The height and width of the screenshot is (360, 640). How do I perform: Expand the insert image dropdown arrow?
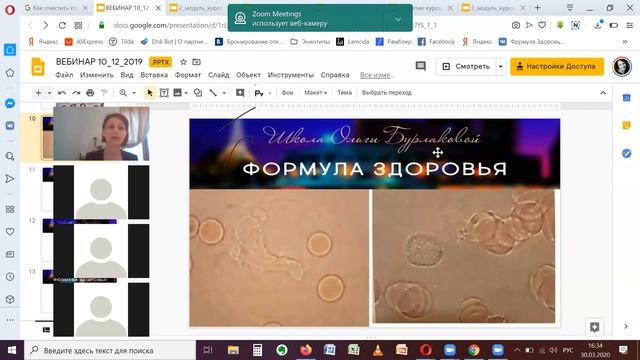(186, 93)
